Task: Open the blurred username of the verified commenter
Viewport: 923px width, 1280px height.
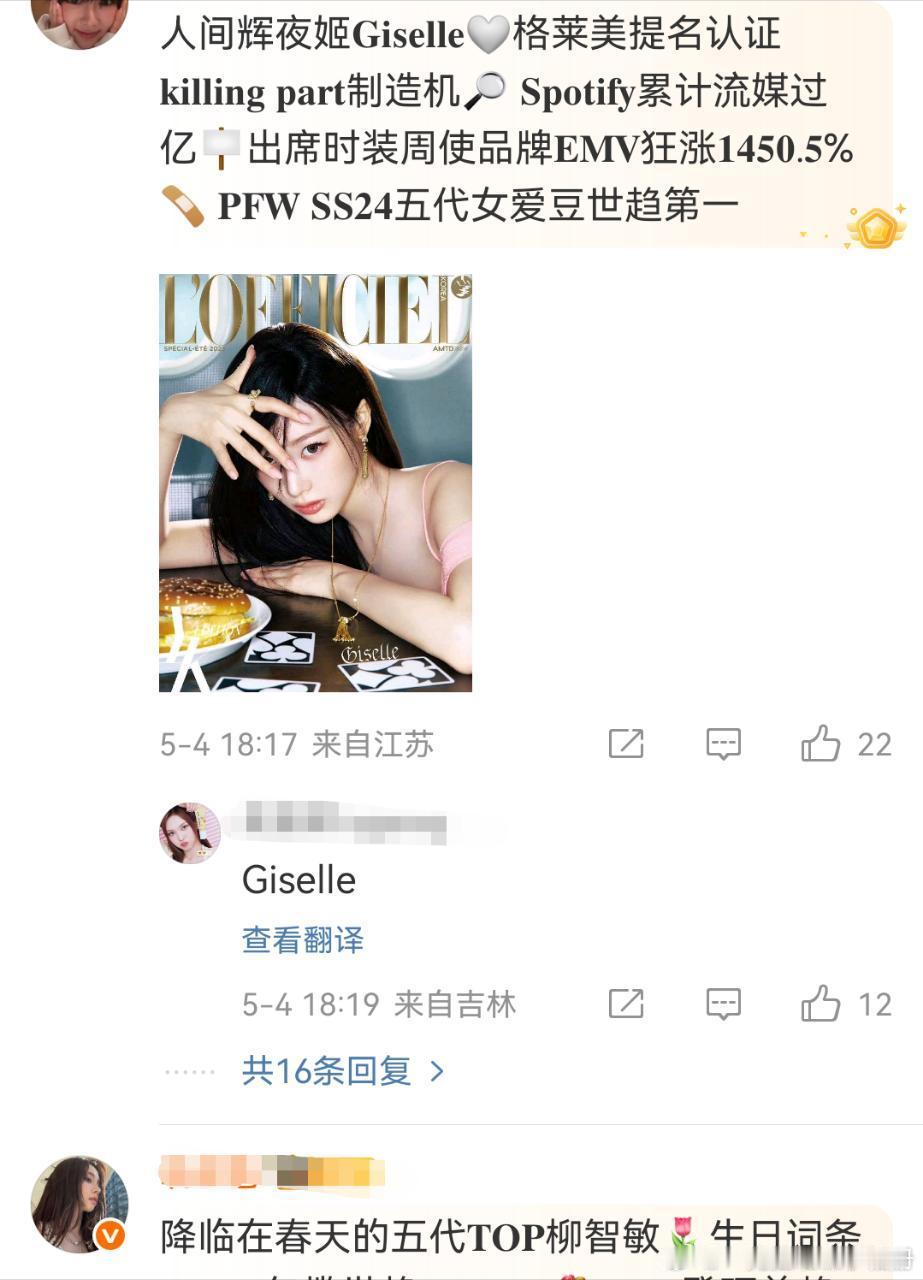Action: pyautogui.click(x=272, y=1171)
